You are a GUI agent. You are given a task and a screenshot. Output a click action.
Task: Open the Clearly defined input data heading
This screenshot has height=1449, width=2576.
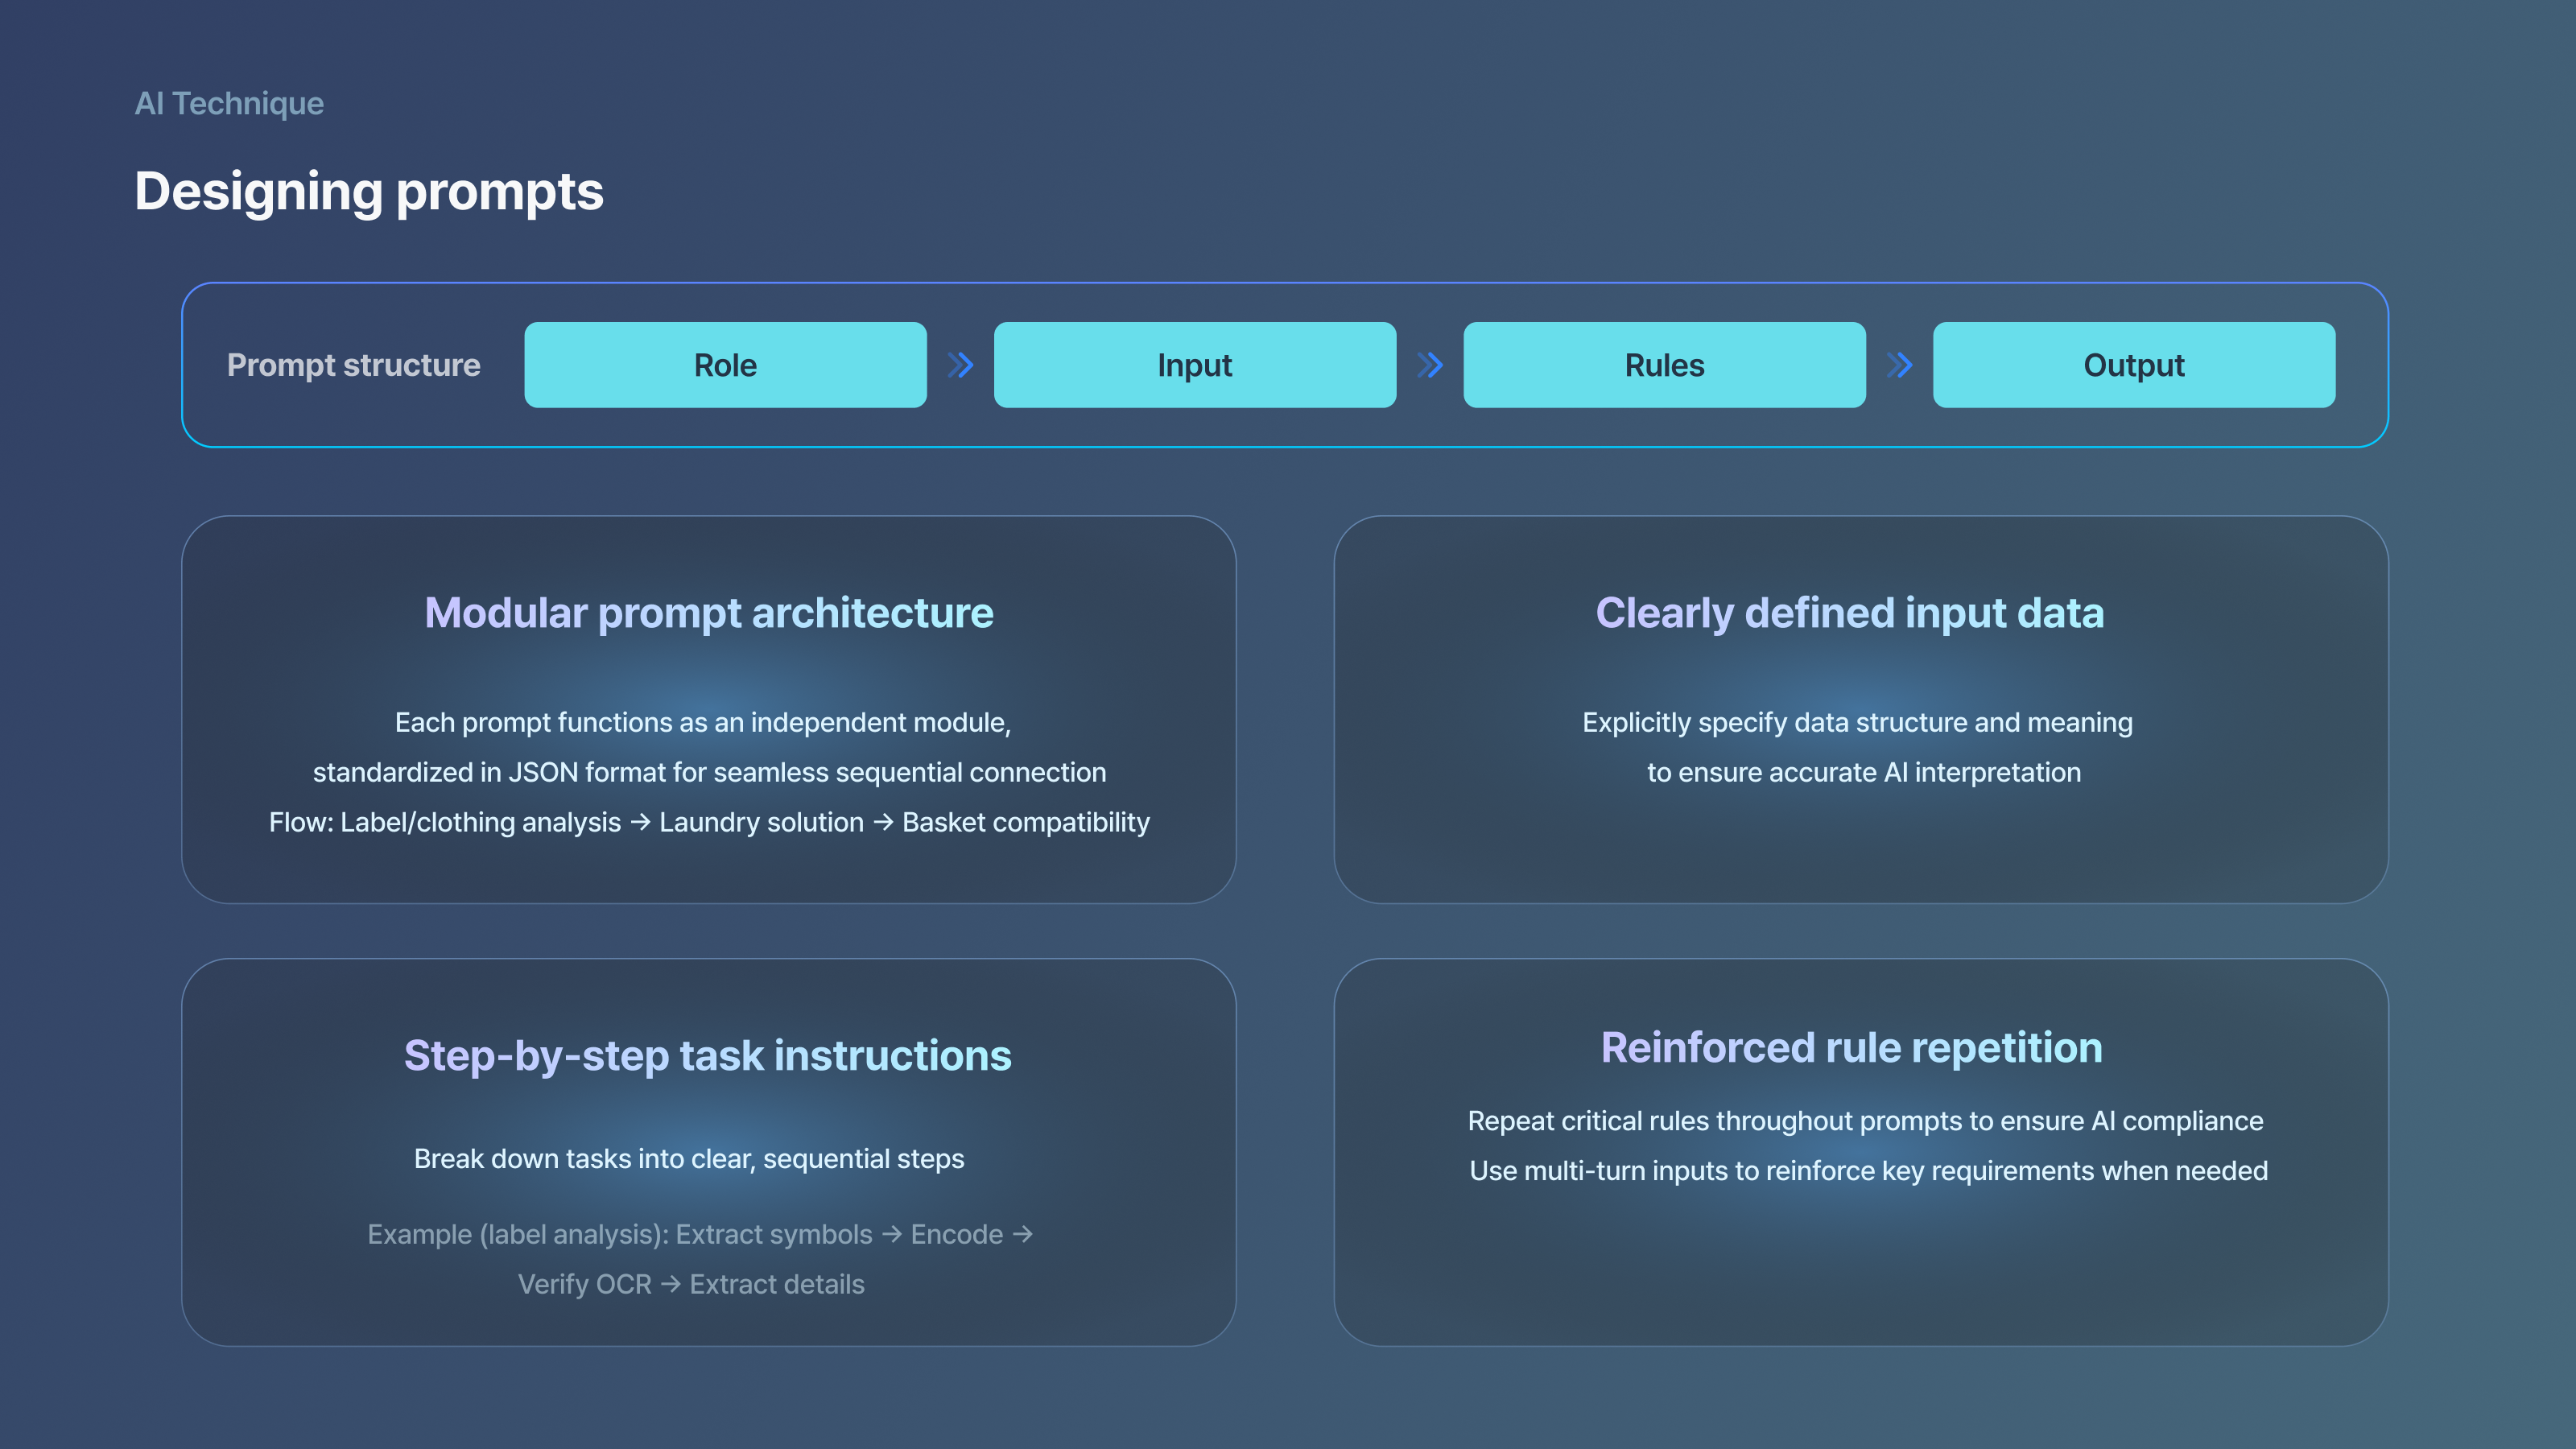1849,613
